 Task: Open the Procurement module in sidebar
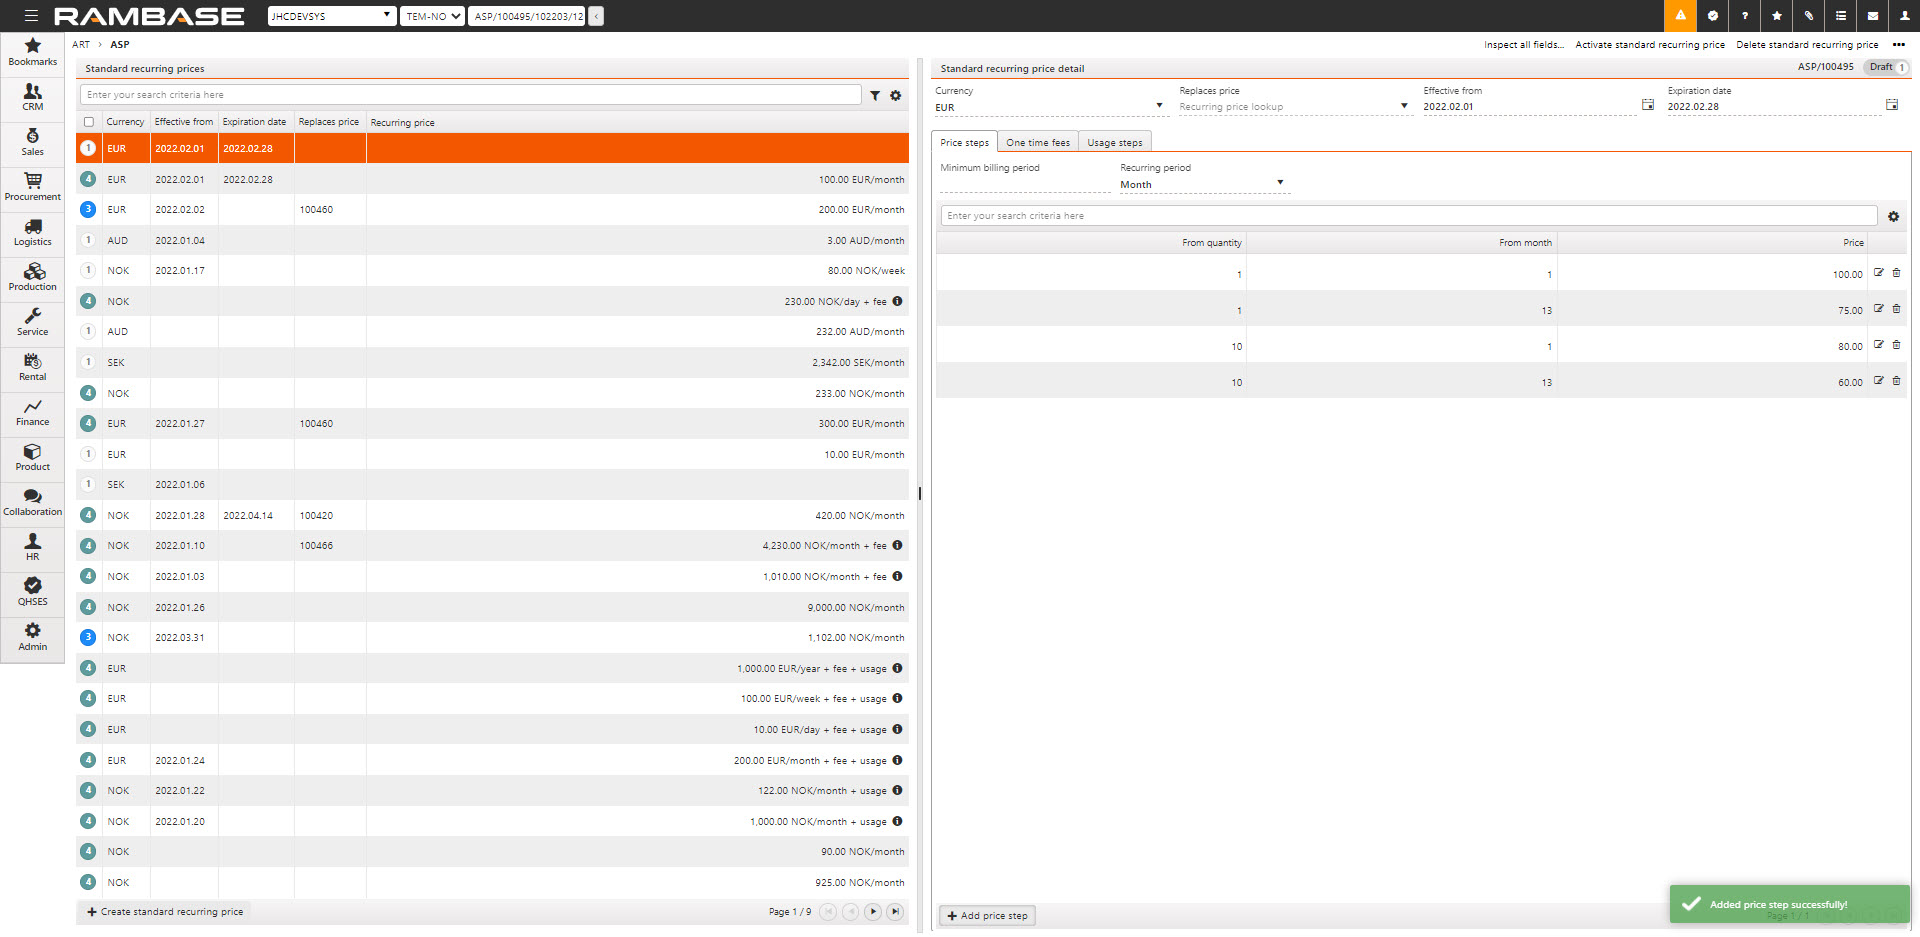coord(32,186)
